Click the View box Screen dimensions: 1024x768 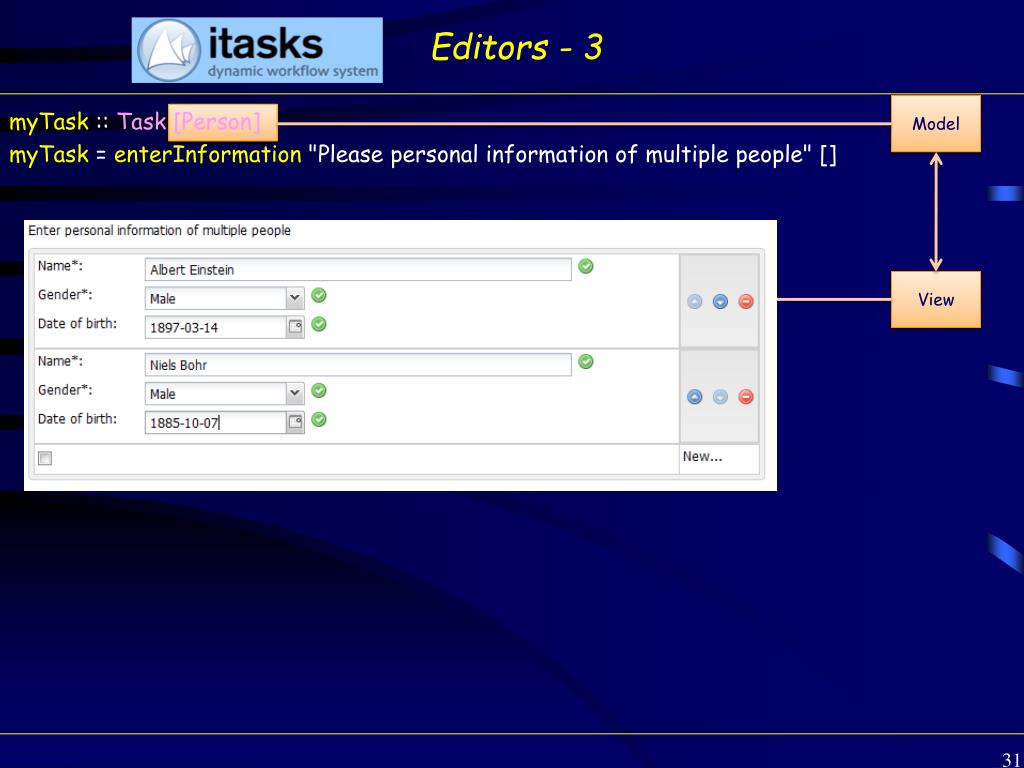[x=936, y=300]
